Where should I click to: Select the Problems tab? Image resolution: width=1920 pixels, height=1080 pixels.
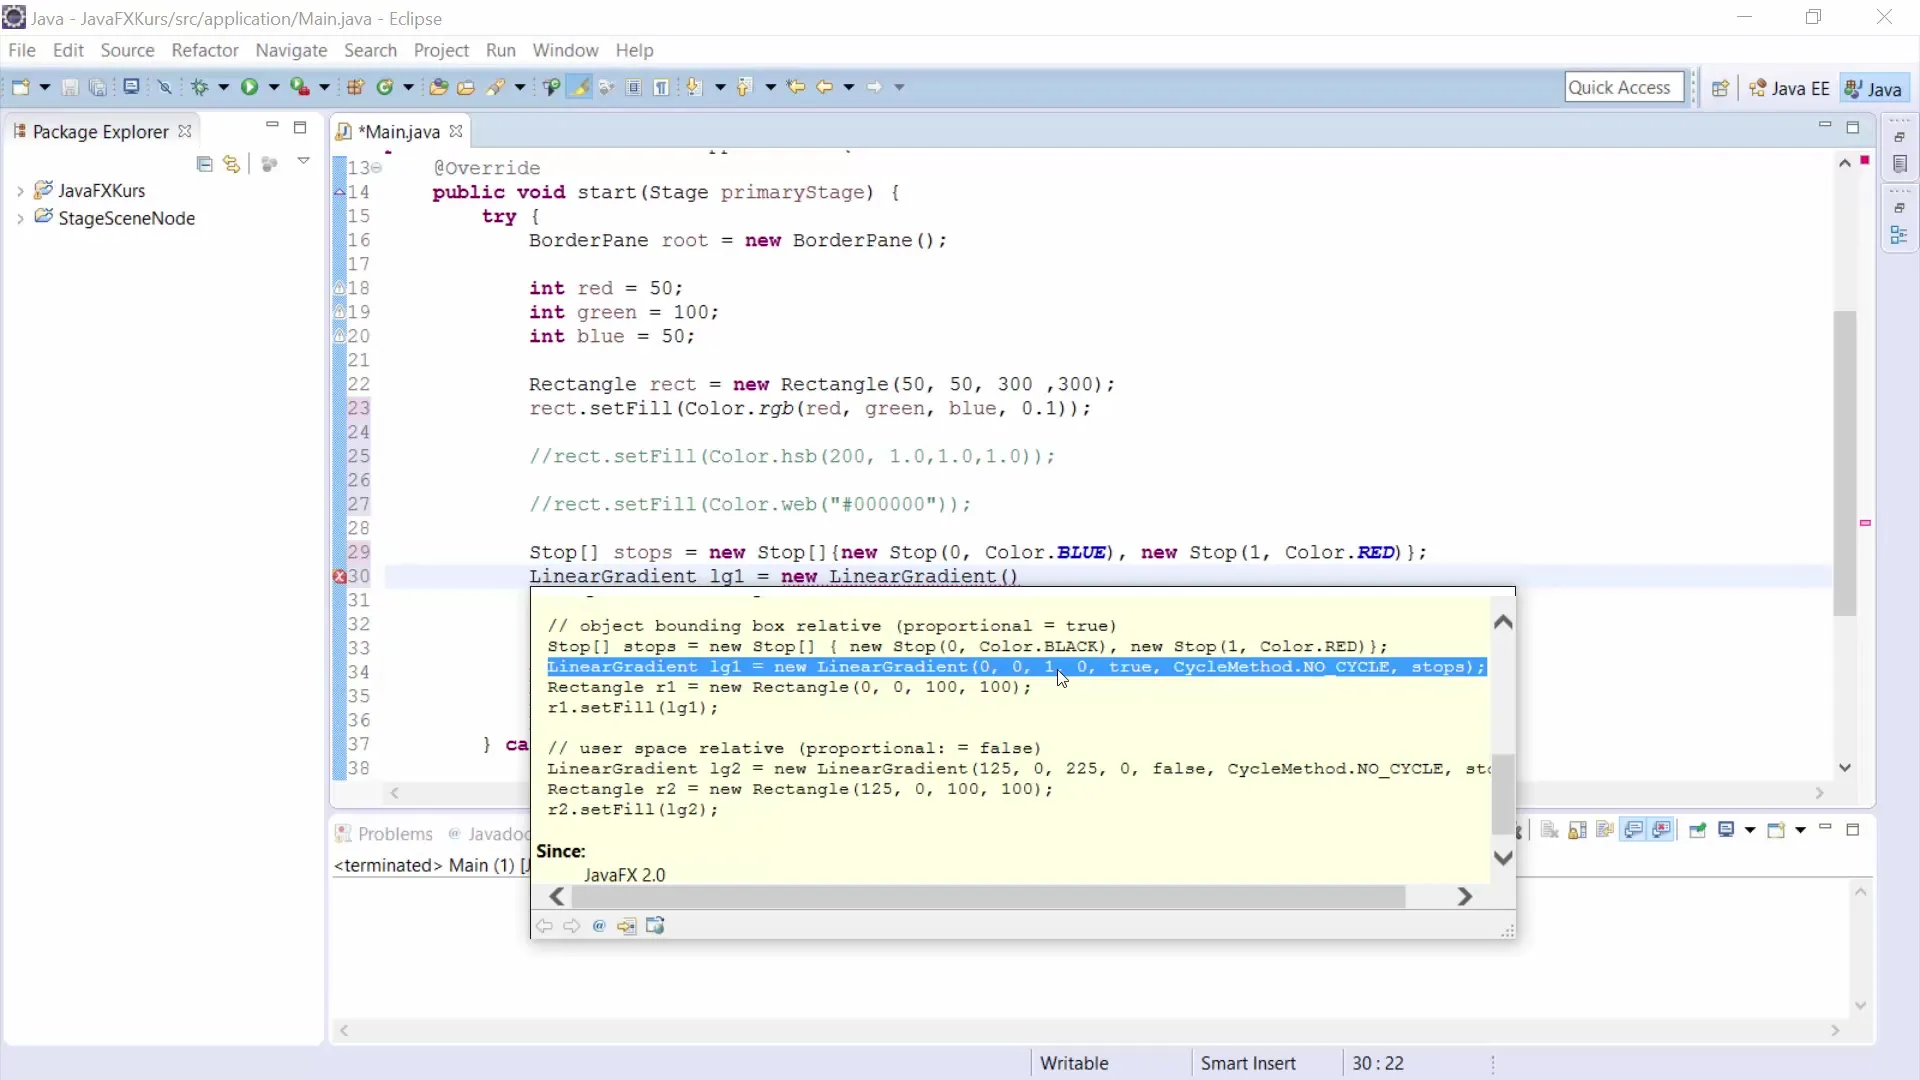(385, 834)
